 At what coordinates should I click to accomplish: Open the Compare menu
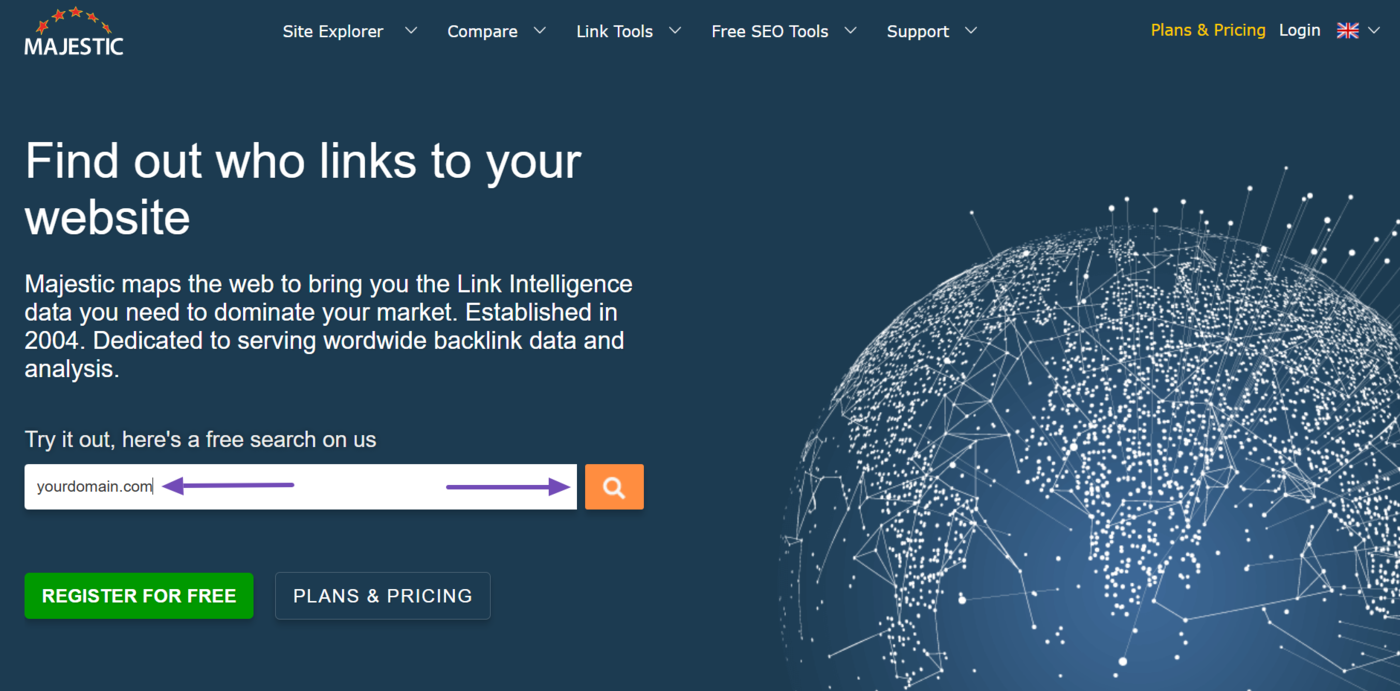482,31
